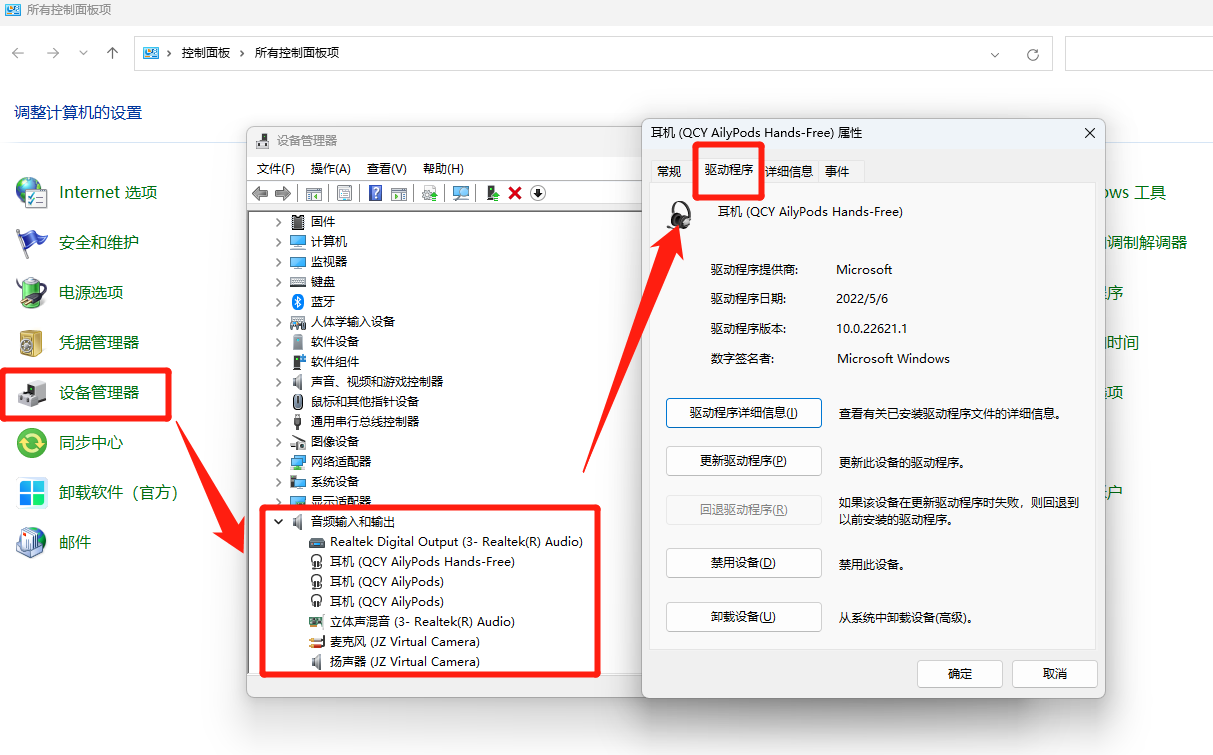Click 禁用设备(D) button
Viewport: 1213px width, 755px height.
[x=744, y=563]
